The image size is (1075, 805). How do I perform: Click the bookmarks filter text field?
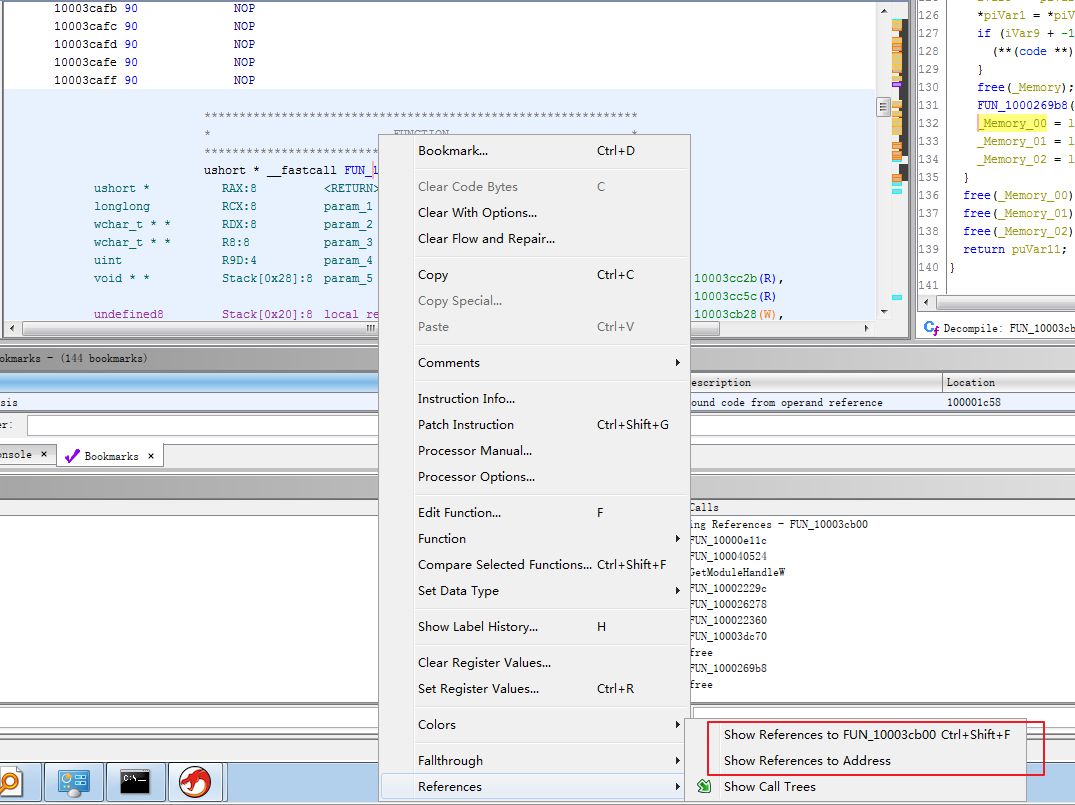click(x=203, y=425)
